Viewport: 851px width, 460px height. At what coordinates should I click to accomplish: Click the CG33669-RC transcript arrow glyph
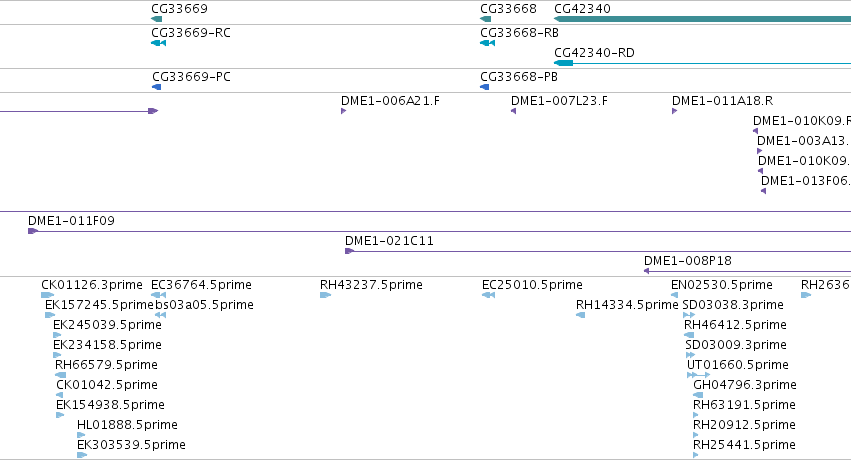[x=158, y=43]
